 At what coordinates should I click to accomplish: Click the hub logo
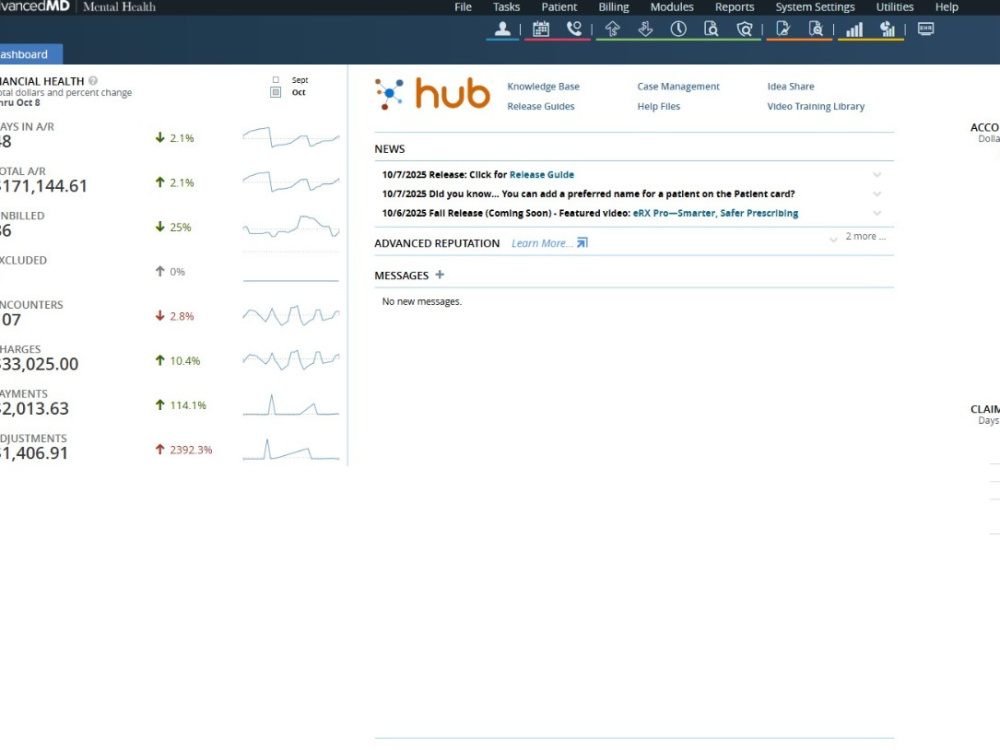432,94
